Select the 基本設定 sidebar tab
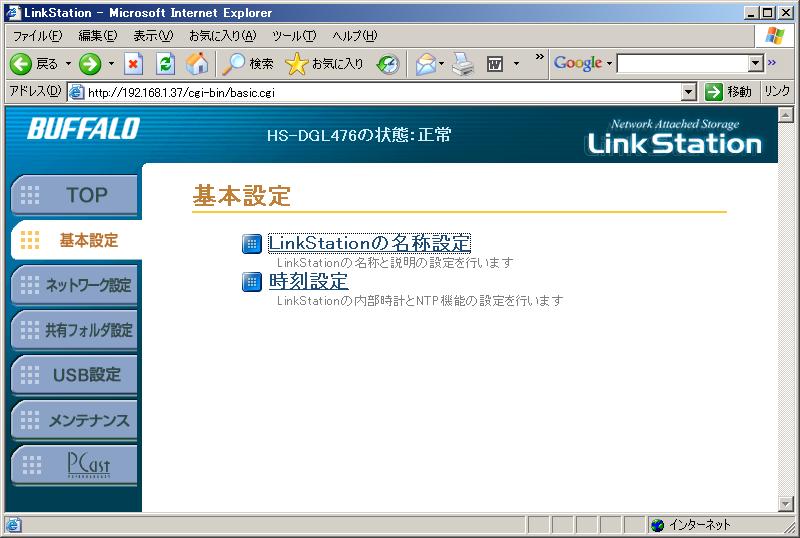800x538 pixels. tap(77, 240)
